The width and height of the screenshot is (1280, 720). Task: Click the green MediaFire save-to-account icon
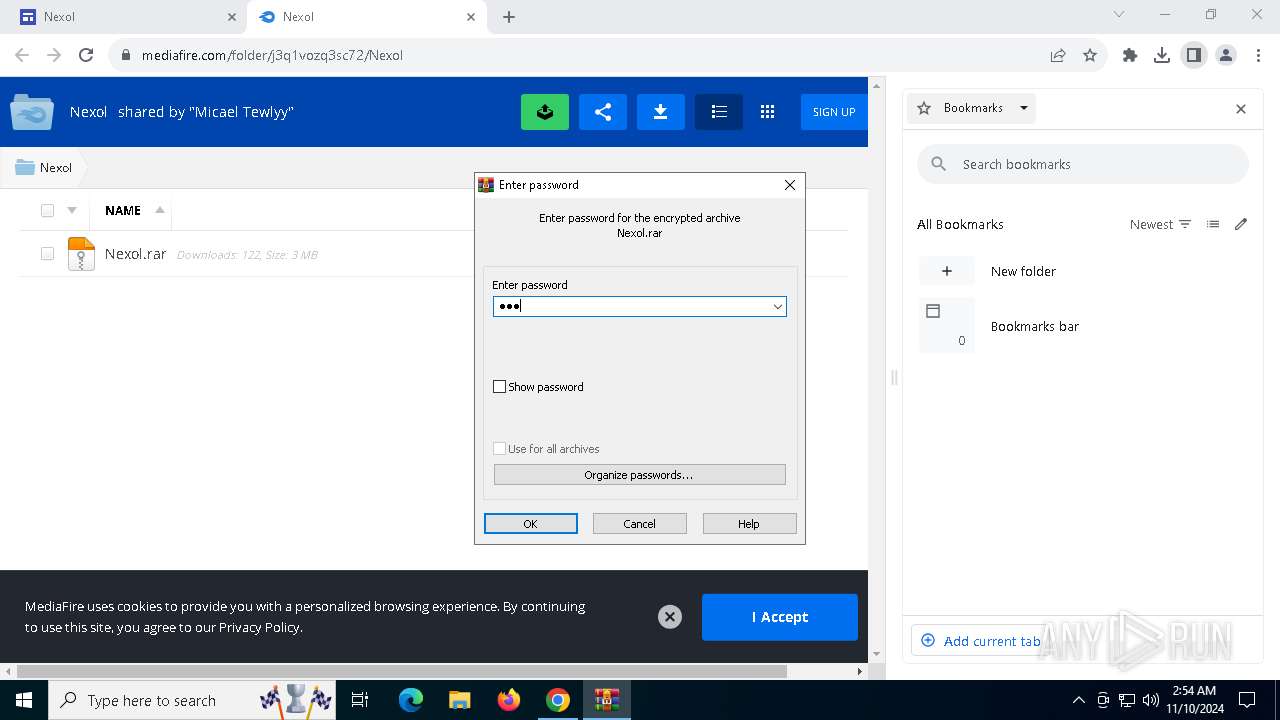point(545,112)
